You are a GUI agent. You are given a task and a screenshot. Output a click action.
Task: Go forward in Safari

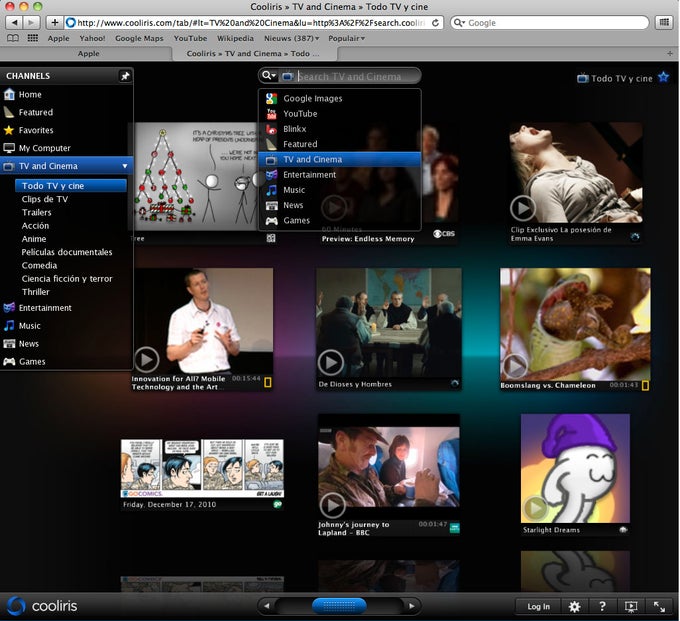[x=31, y=22]
